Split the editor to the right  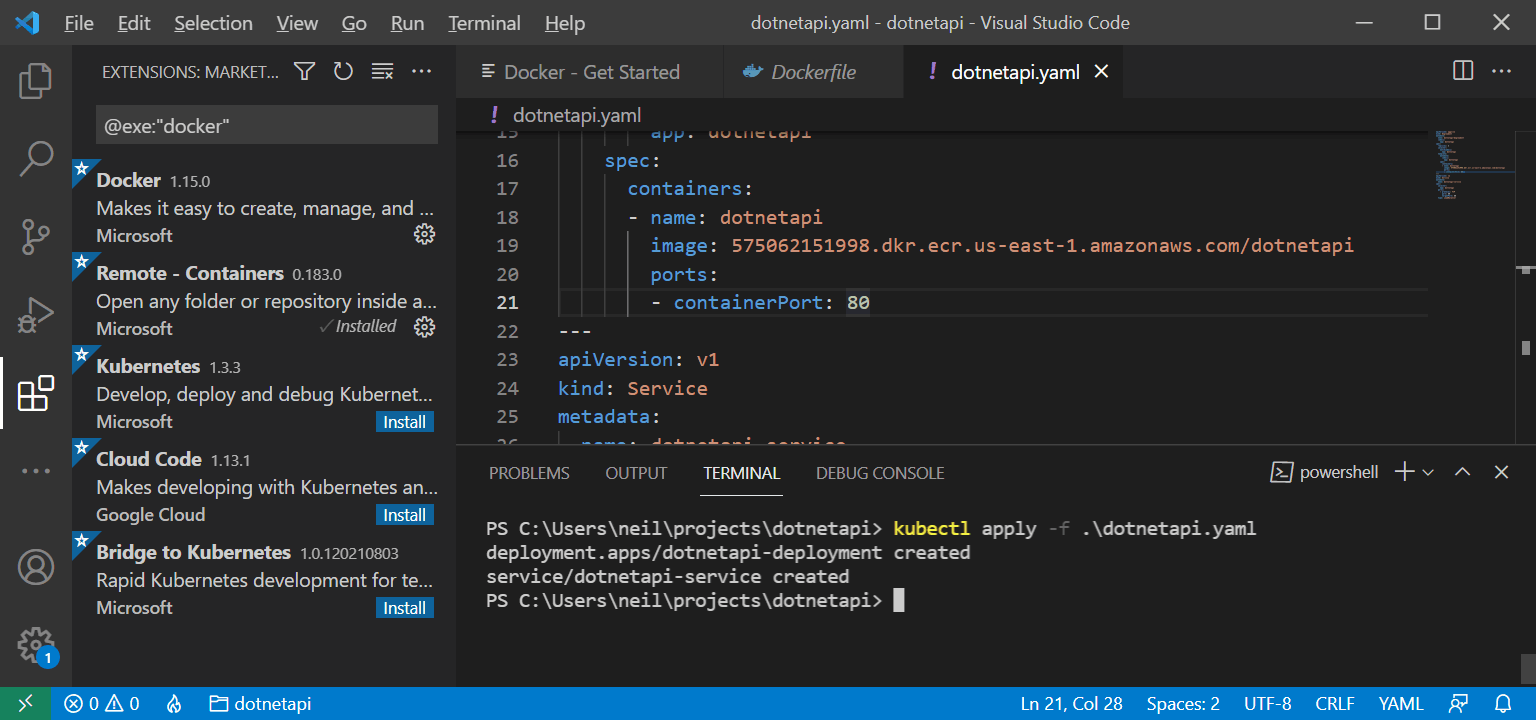pos(1463,71)
